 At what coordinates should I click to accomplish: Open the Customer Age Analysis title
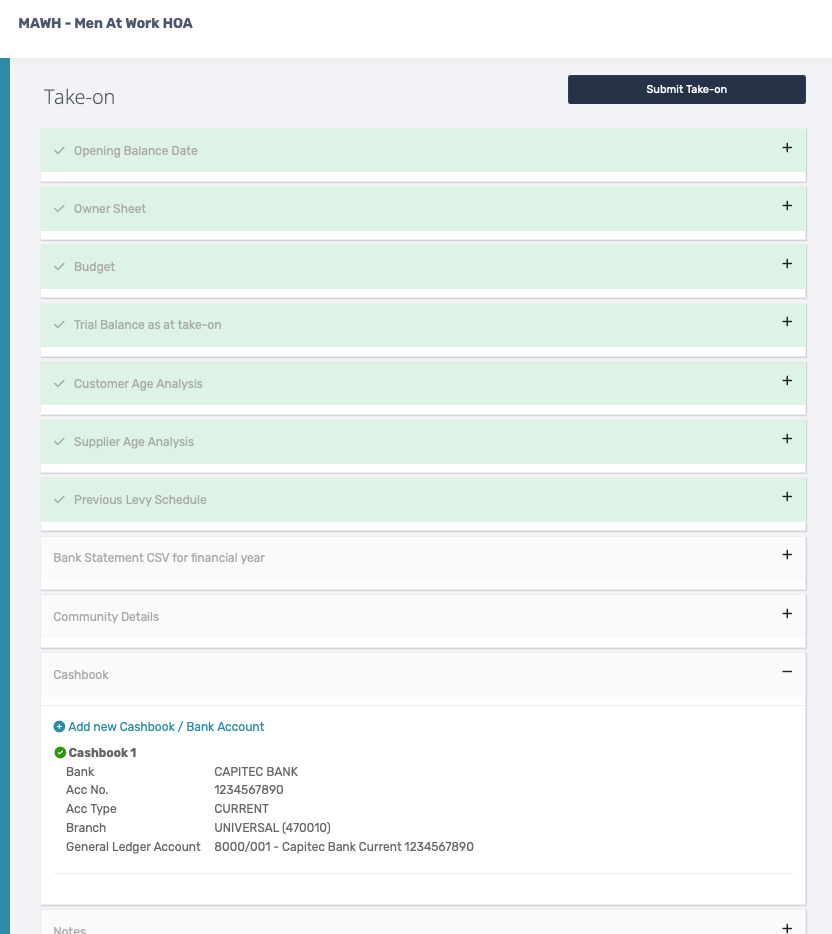point(138,384)
